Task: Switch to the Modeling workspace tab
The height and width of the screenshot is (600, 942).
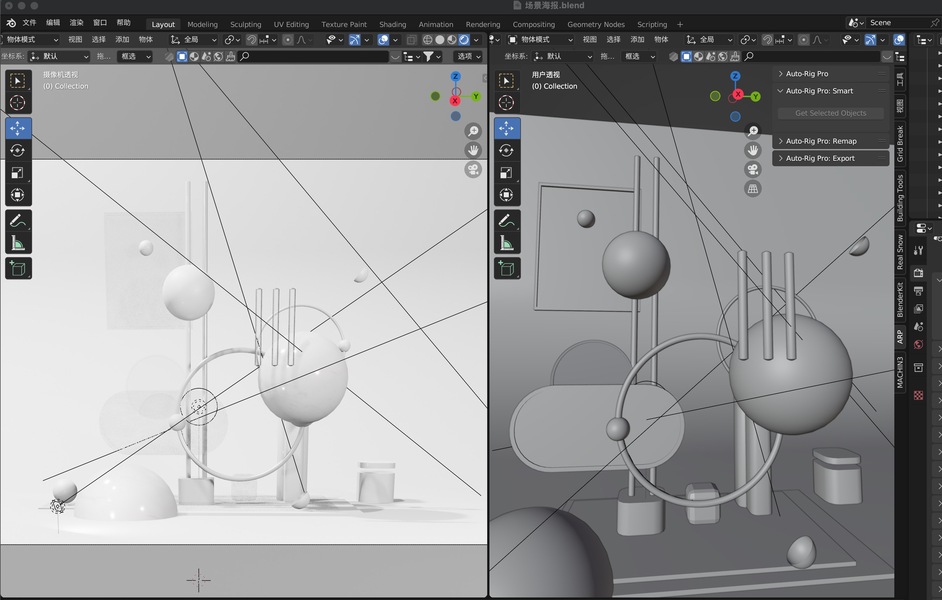Action: pyautogui.click(x=202, y=25)
